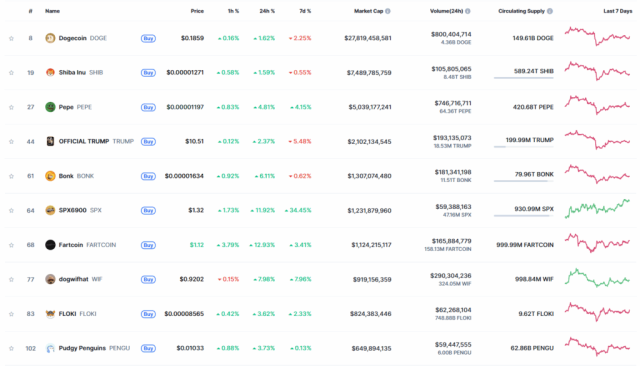Image resolution: width=640 pixels, height=366 pixels.
Task: Sort the table by 24h % column
Action: (x=267, y=11)
